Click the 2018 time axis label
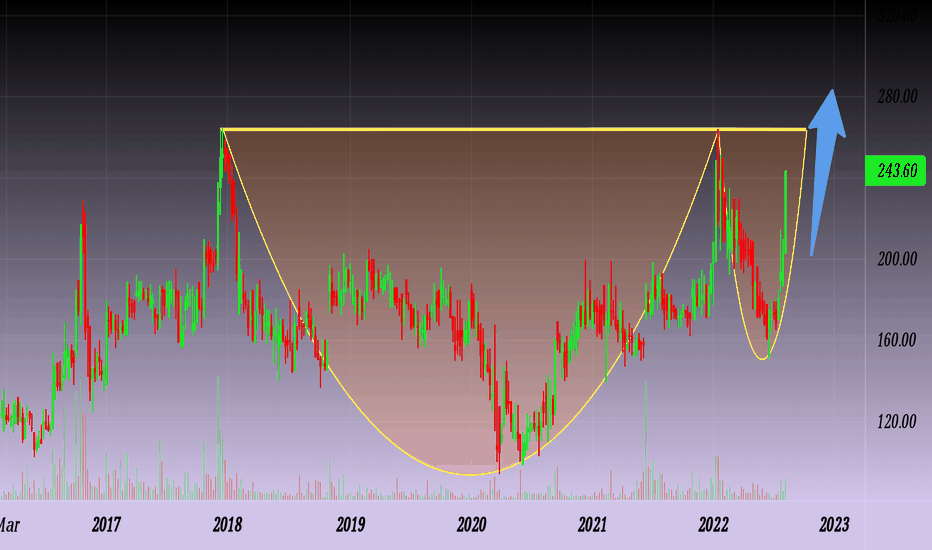 [228, 524]
